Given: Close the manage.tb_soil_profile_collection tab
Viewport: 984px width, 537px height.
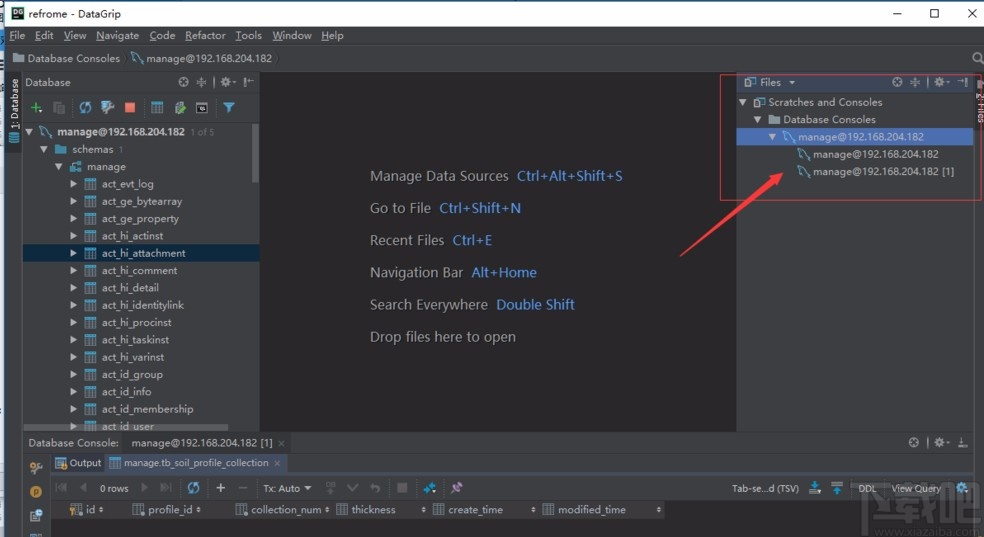Looking at the screenshot, I should click(277, 463).
